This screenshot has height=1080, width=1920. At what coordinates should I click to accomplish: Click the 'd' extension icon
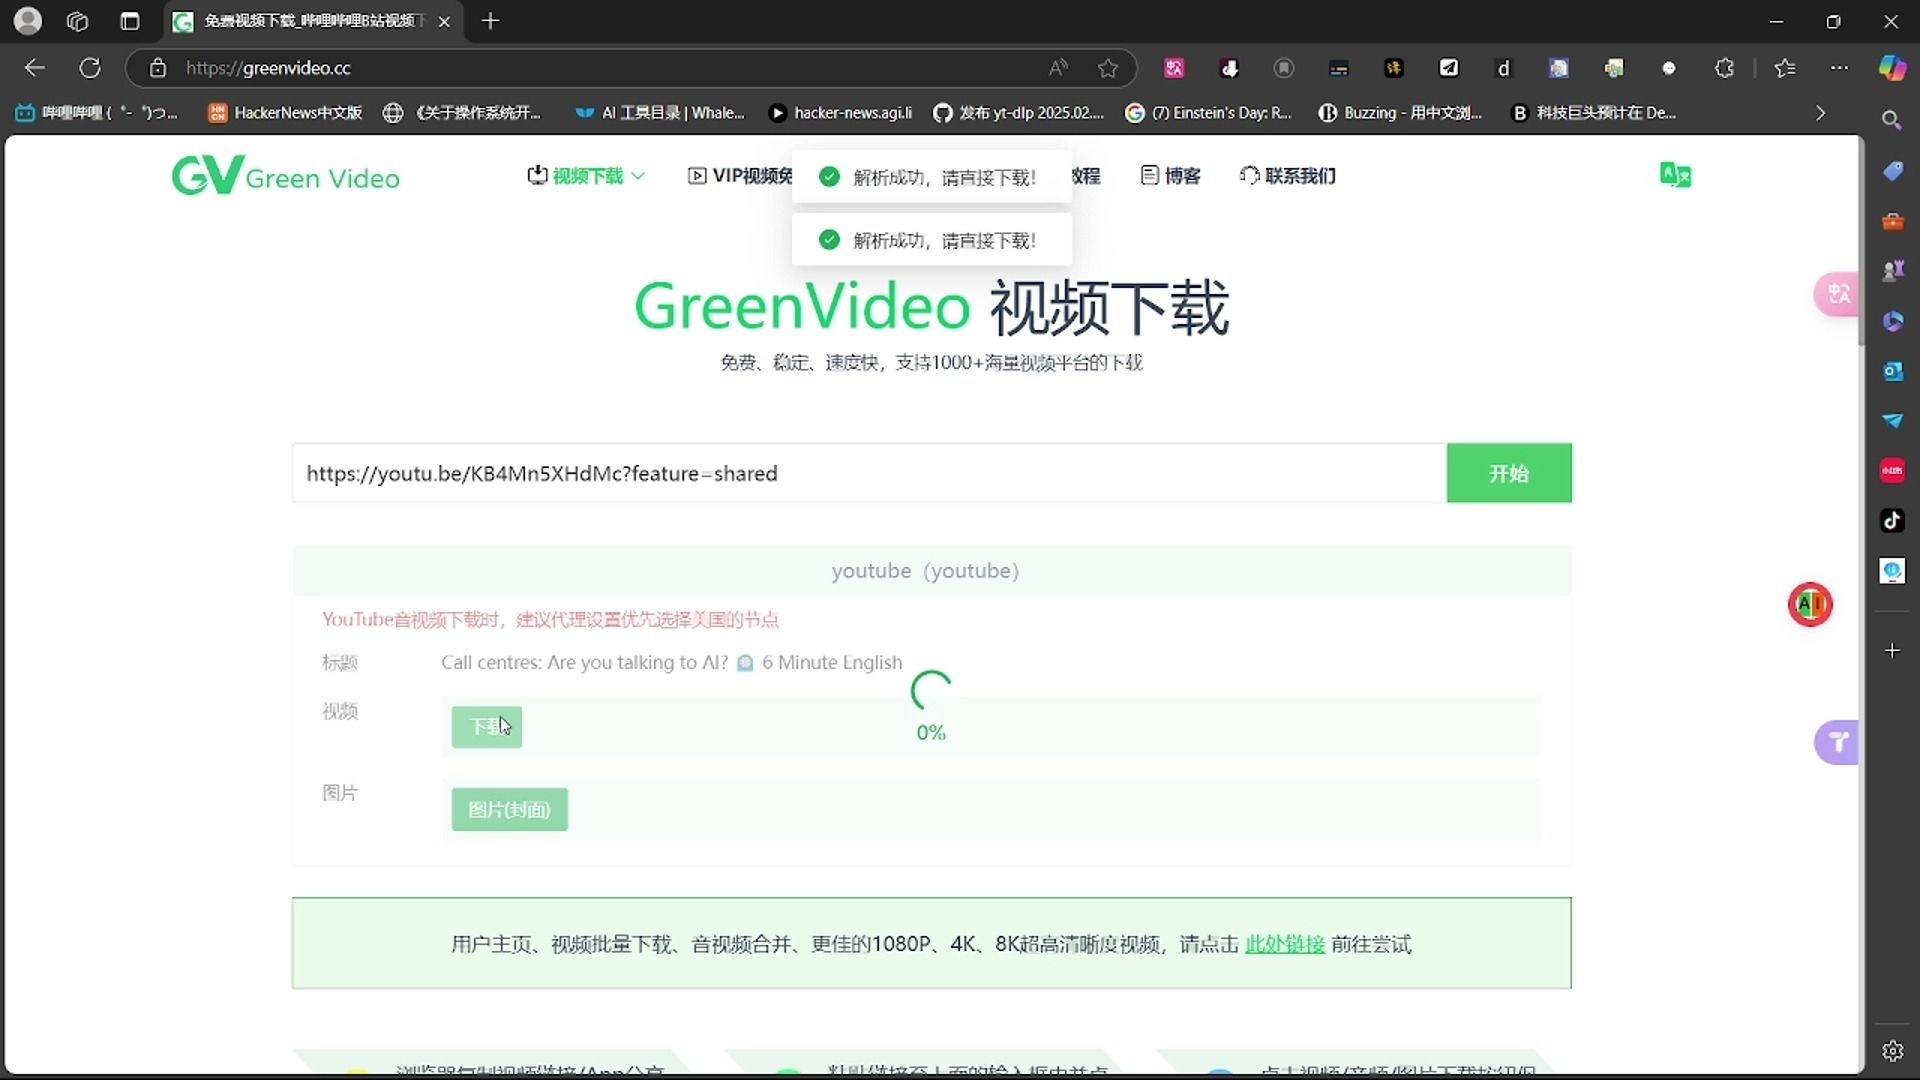tap(1503, 68)
